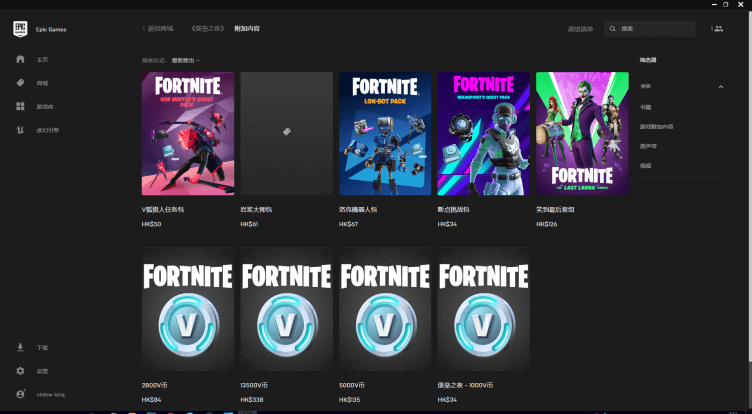Open the Unreal Engine (虚幻引擎) icon
Screen dimensions: 752x414
(x=20, y=130)
